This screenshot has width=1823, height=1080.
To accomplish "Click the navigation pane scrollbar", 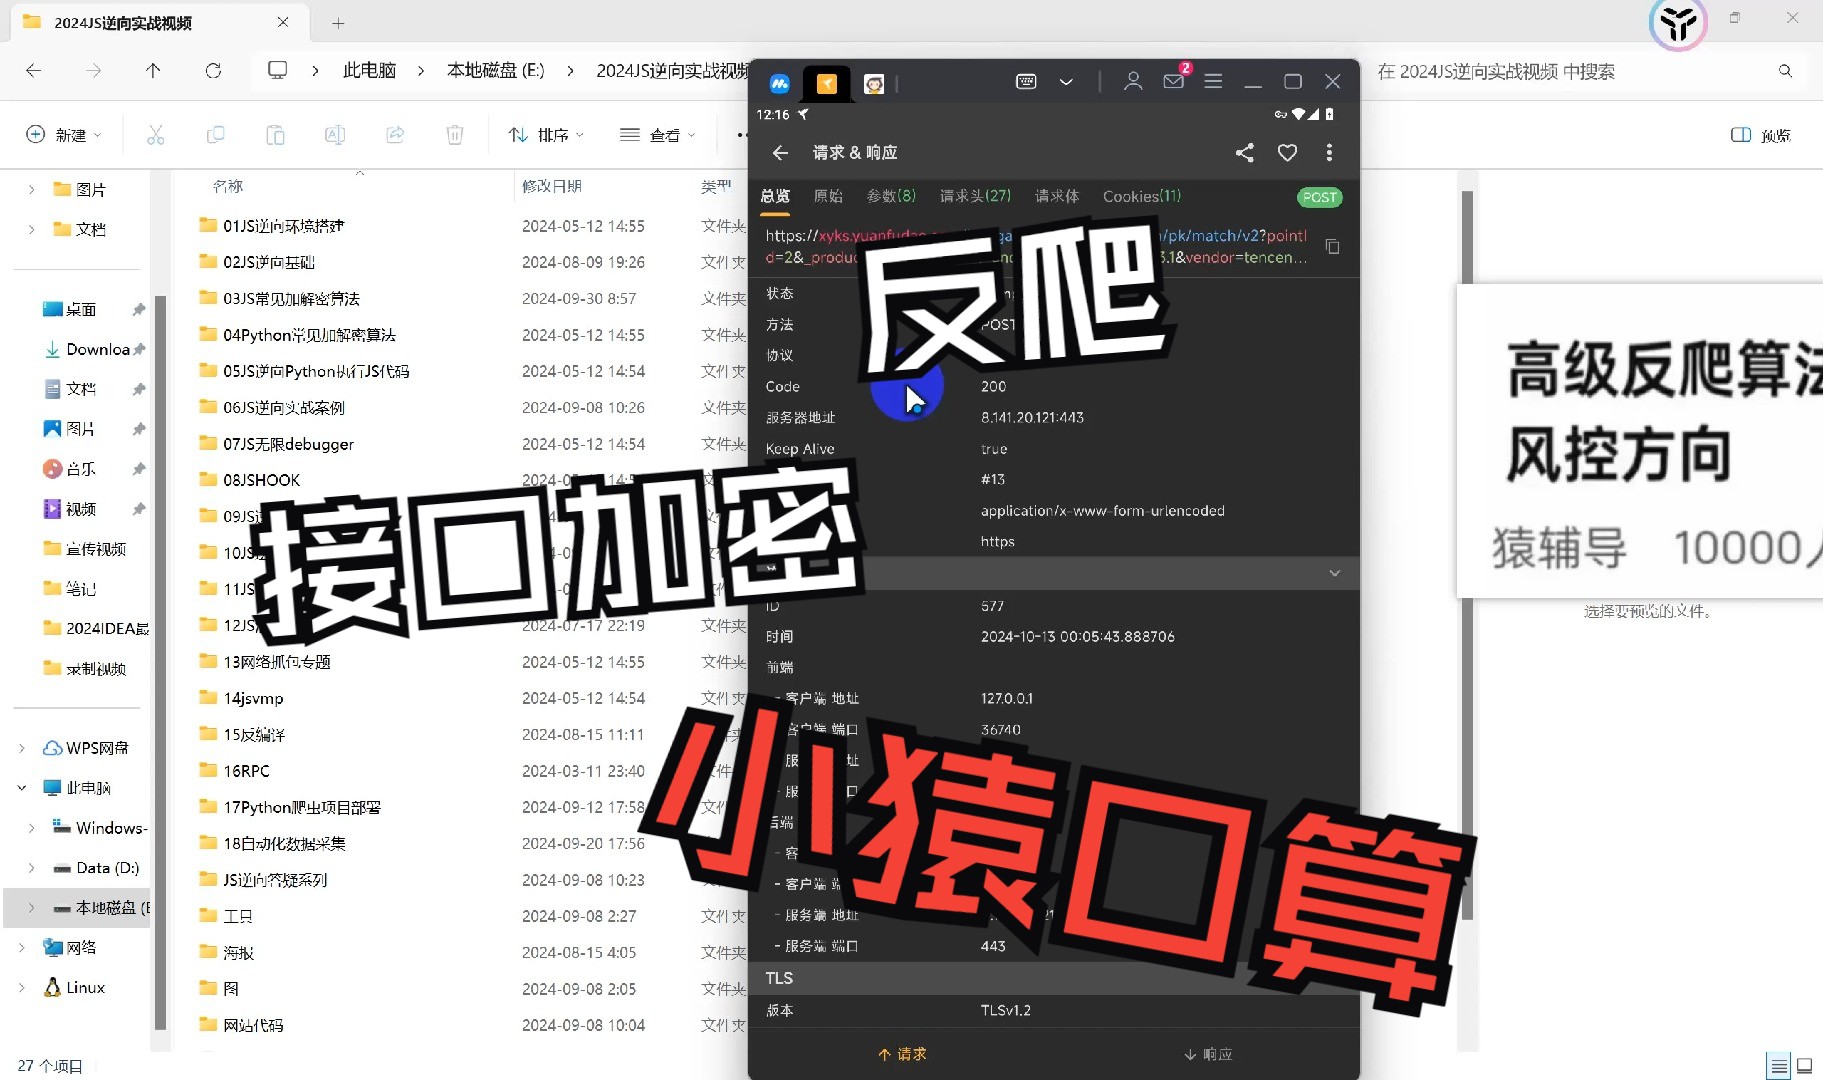I will tap(160, 660).
